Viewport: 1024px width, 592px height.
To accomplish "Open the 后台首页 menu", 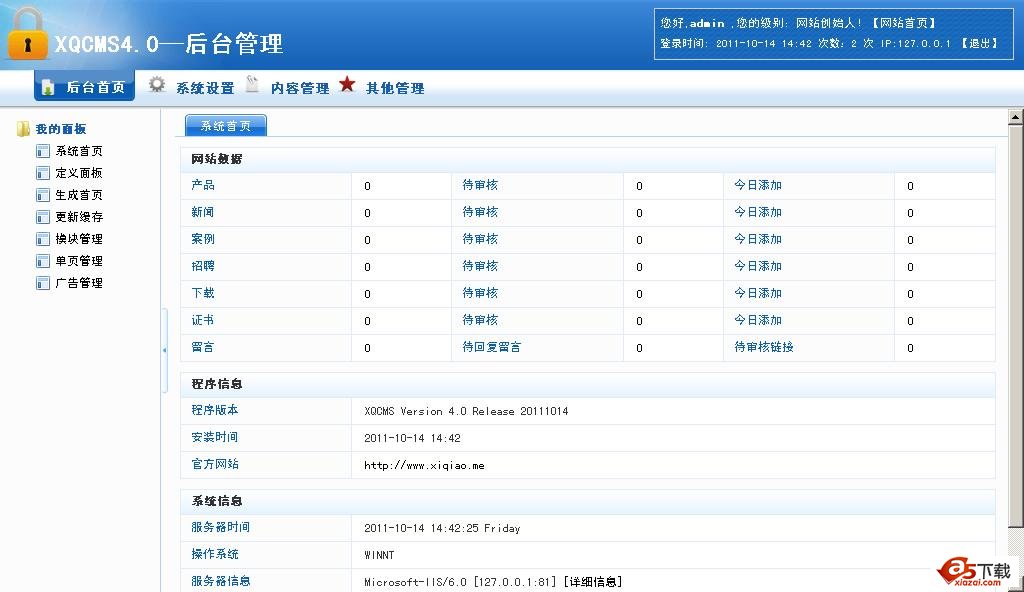I will coord(84,87).
